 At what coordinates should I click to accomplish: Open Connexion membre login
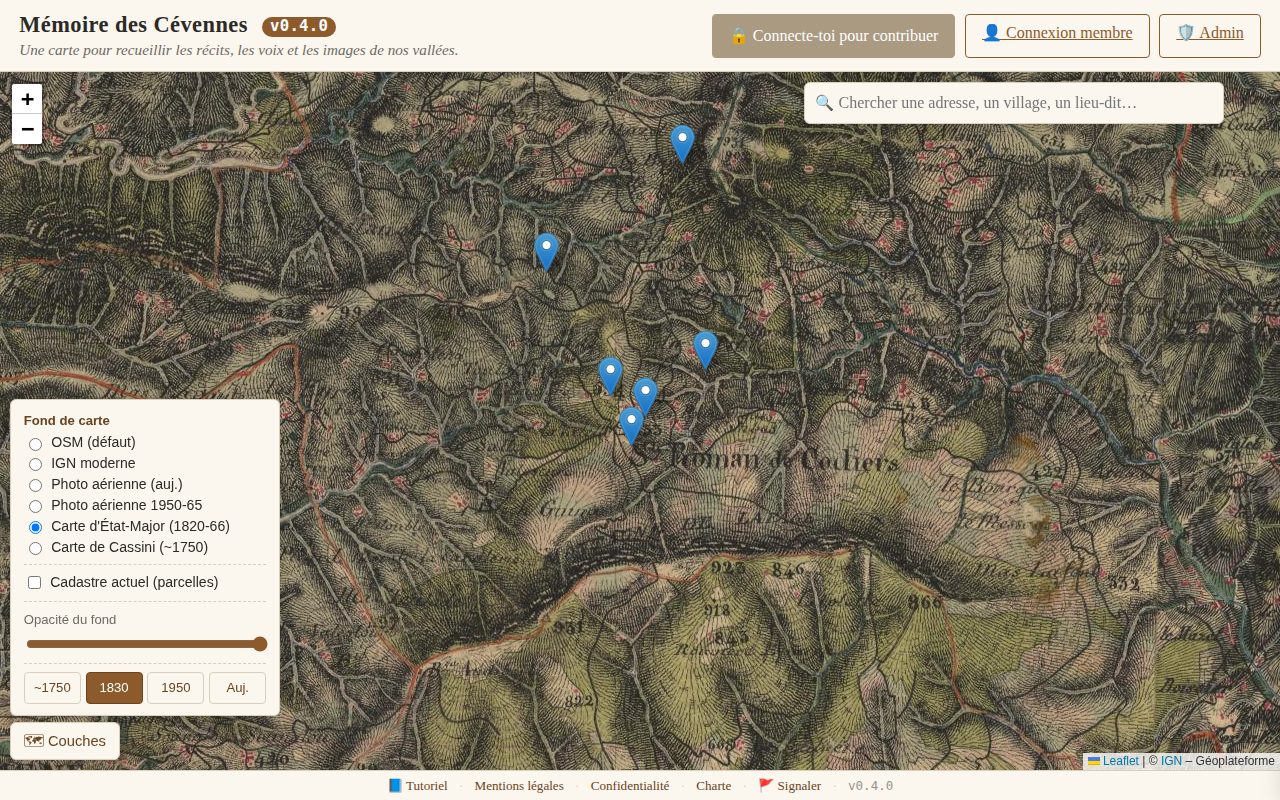1057,35
